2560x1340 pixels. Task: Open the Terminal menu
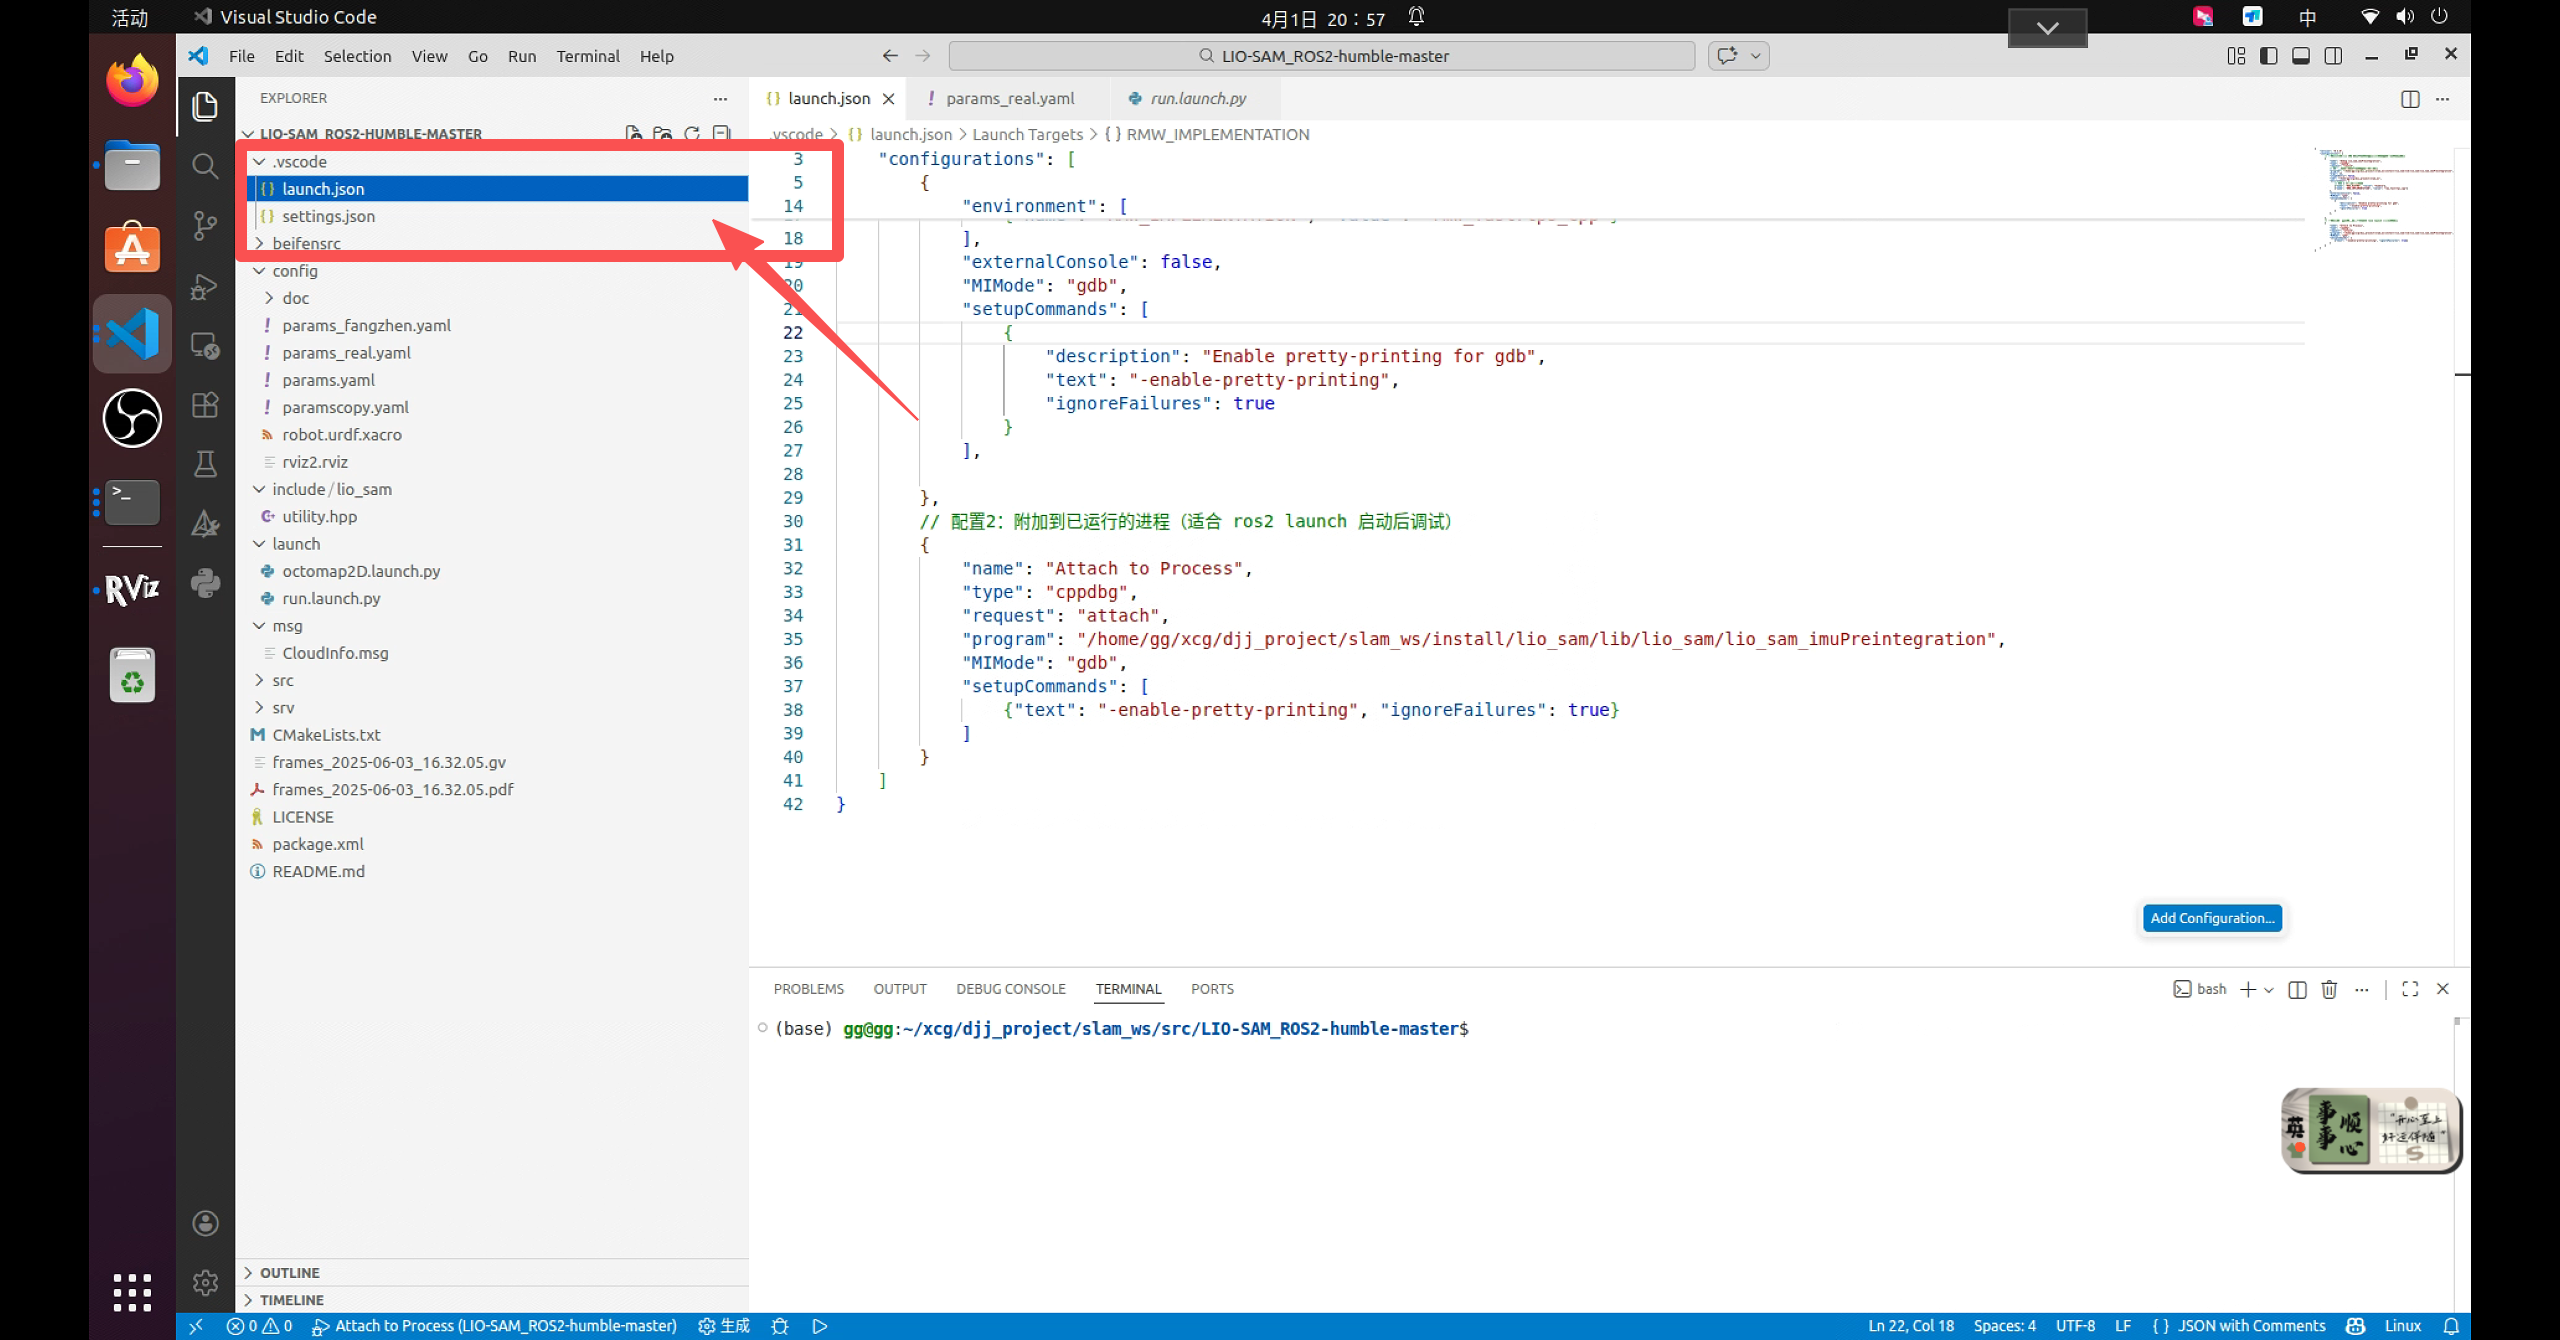click(587, 56)
